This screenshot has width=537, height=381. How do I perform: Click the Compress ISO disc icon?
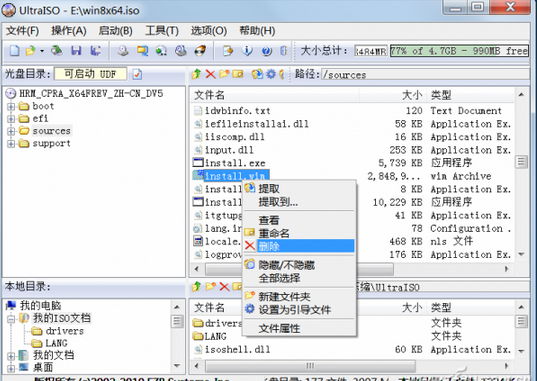coord(180,51)
